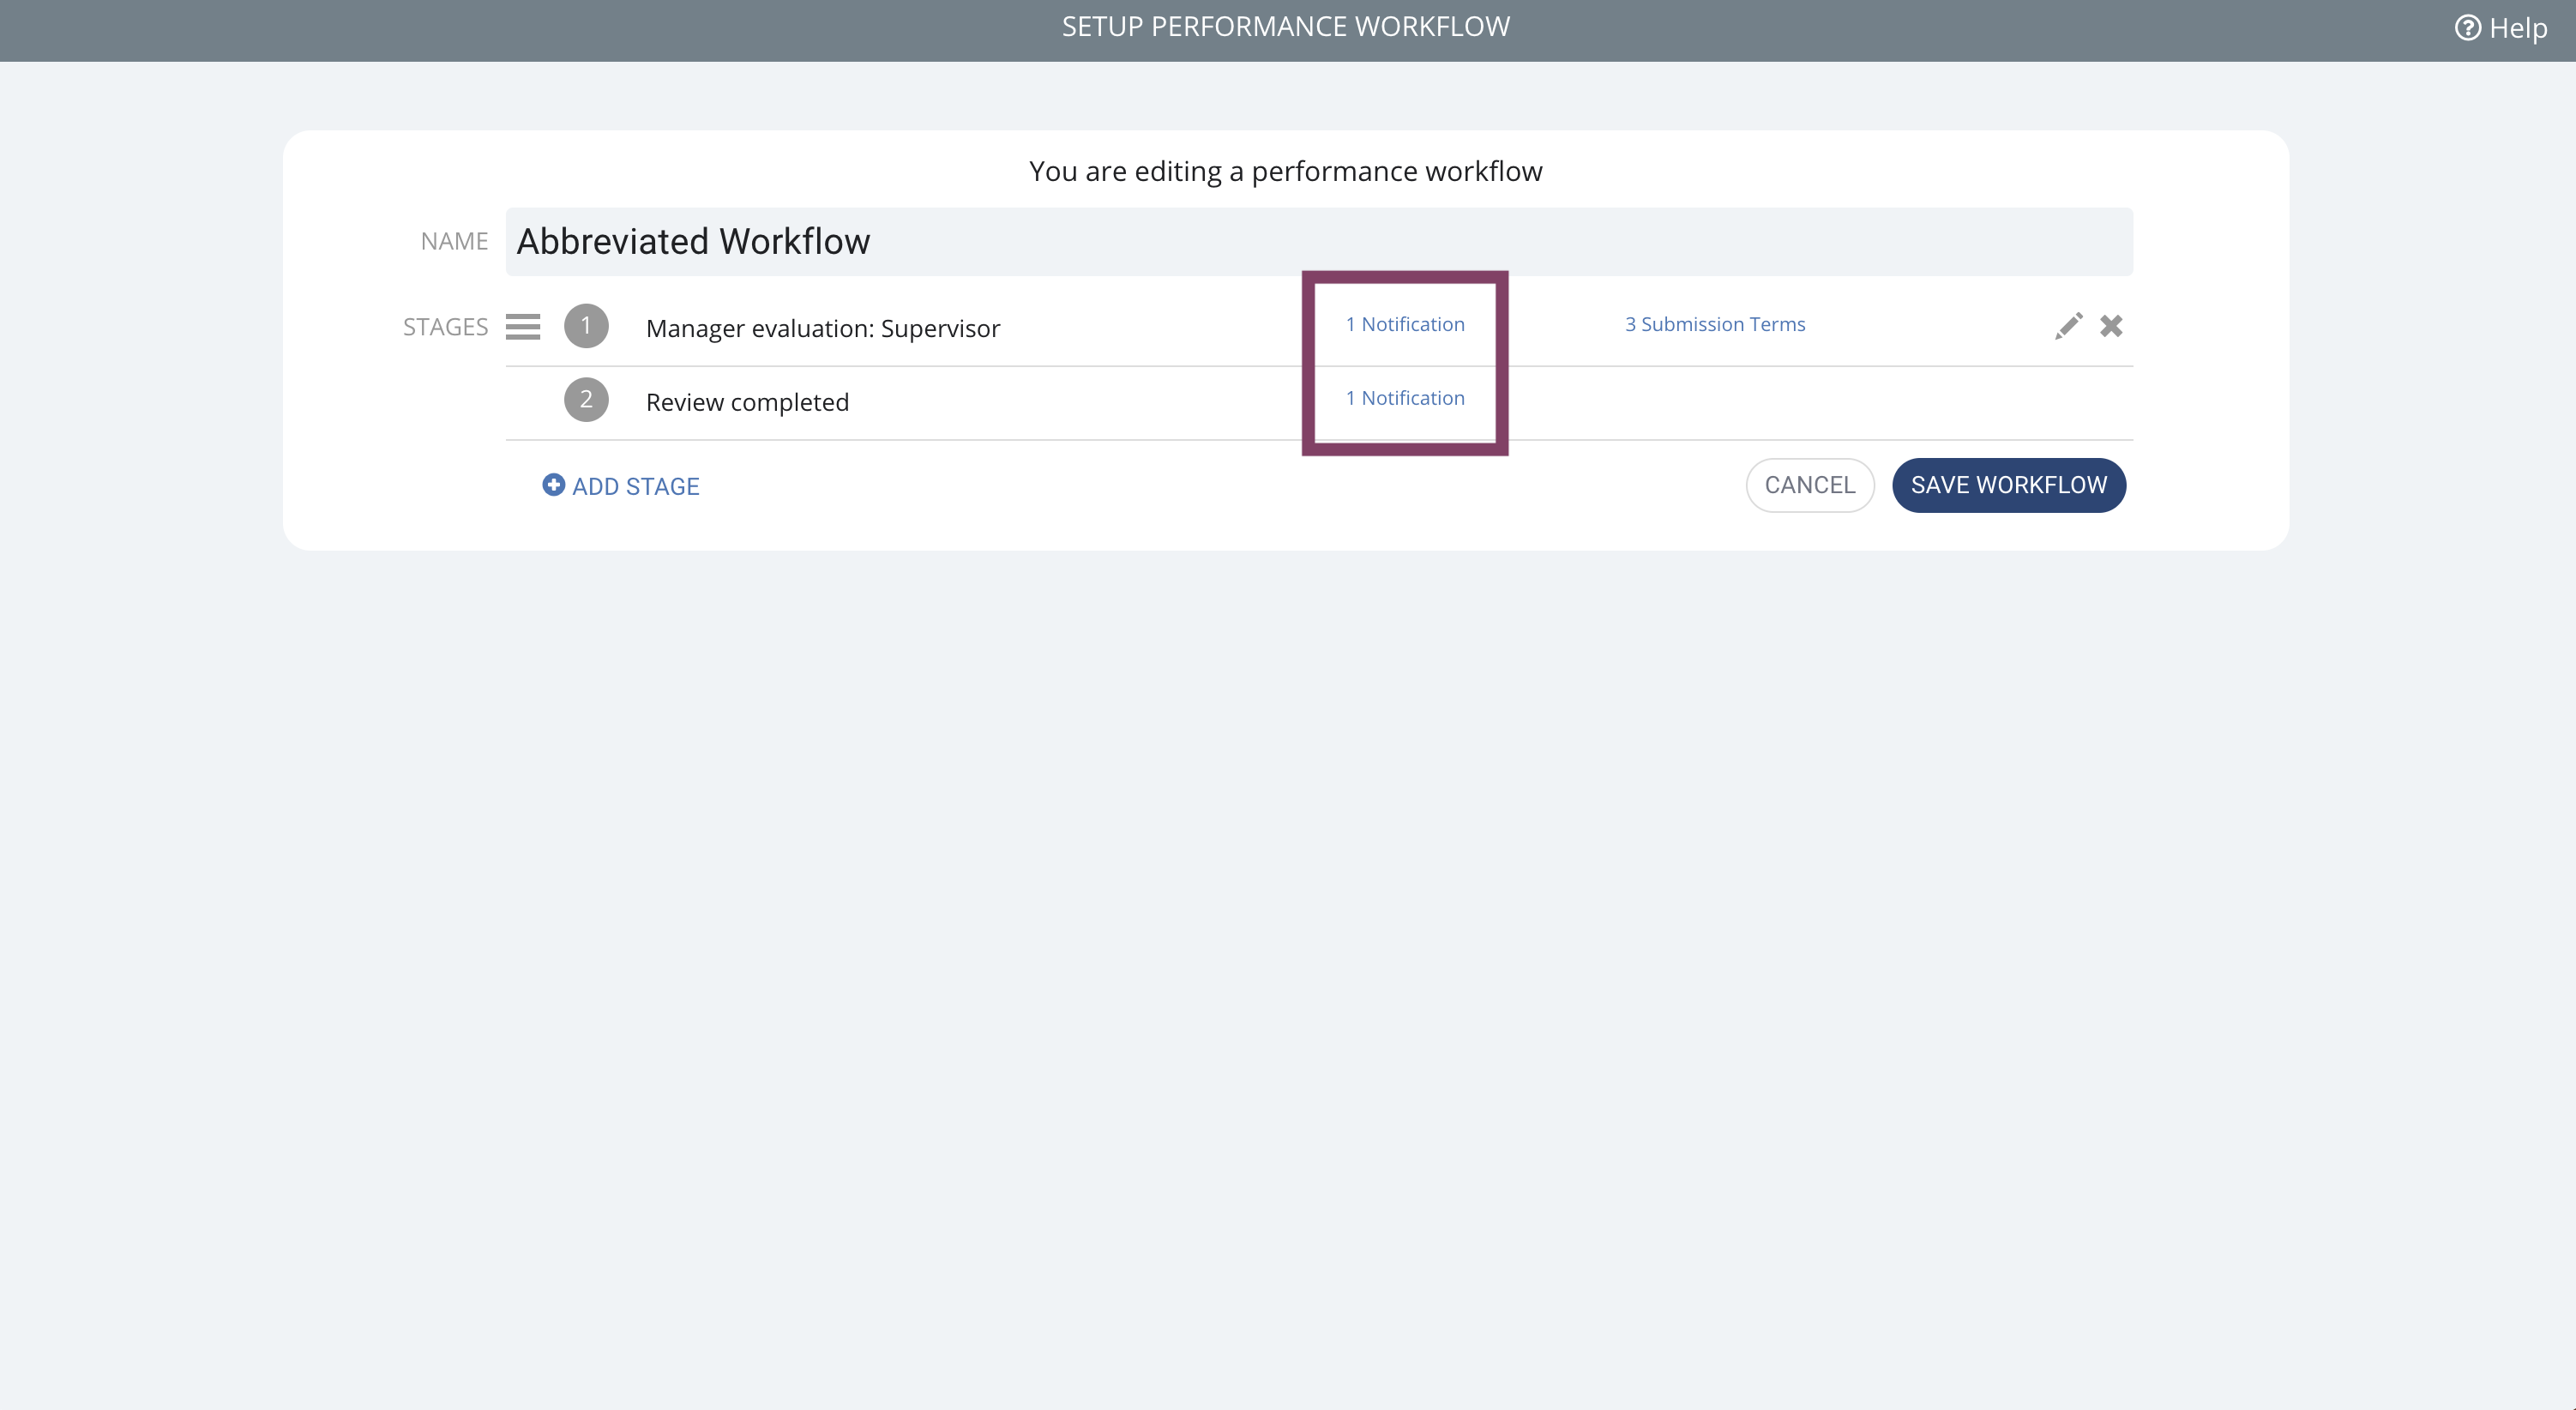Open Manager evaluation: Supervisor stage
2576x1410 pixels.
(822, 328)
